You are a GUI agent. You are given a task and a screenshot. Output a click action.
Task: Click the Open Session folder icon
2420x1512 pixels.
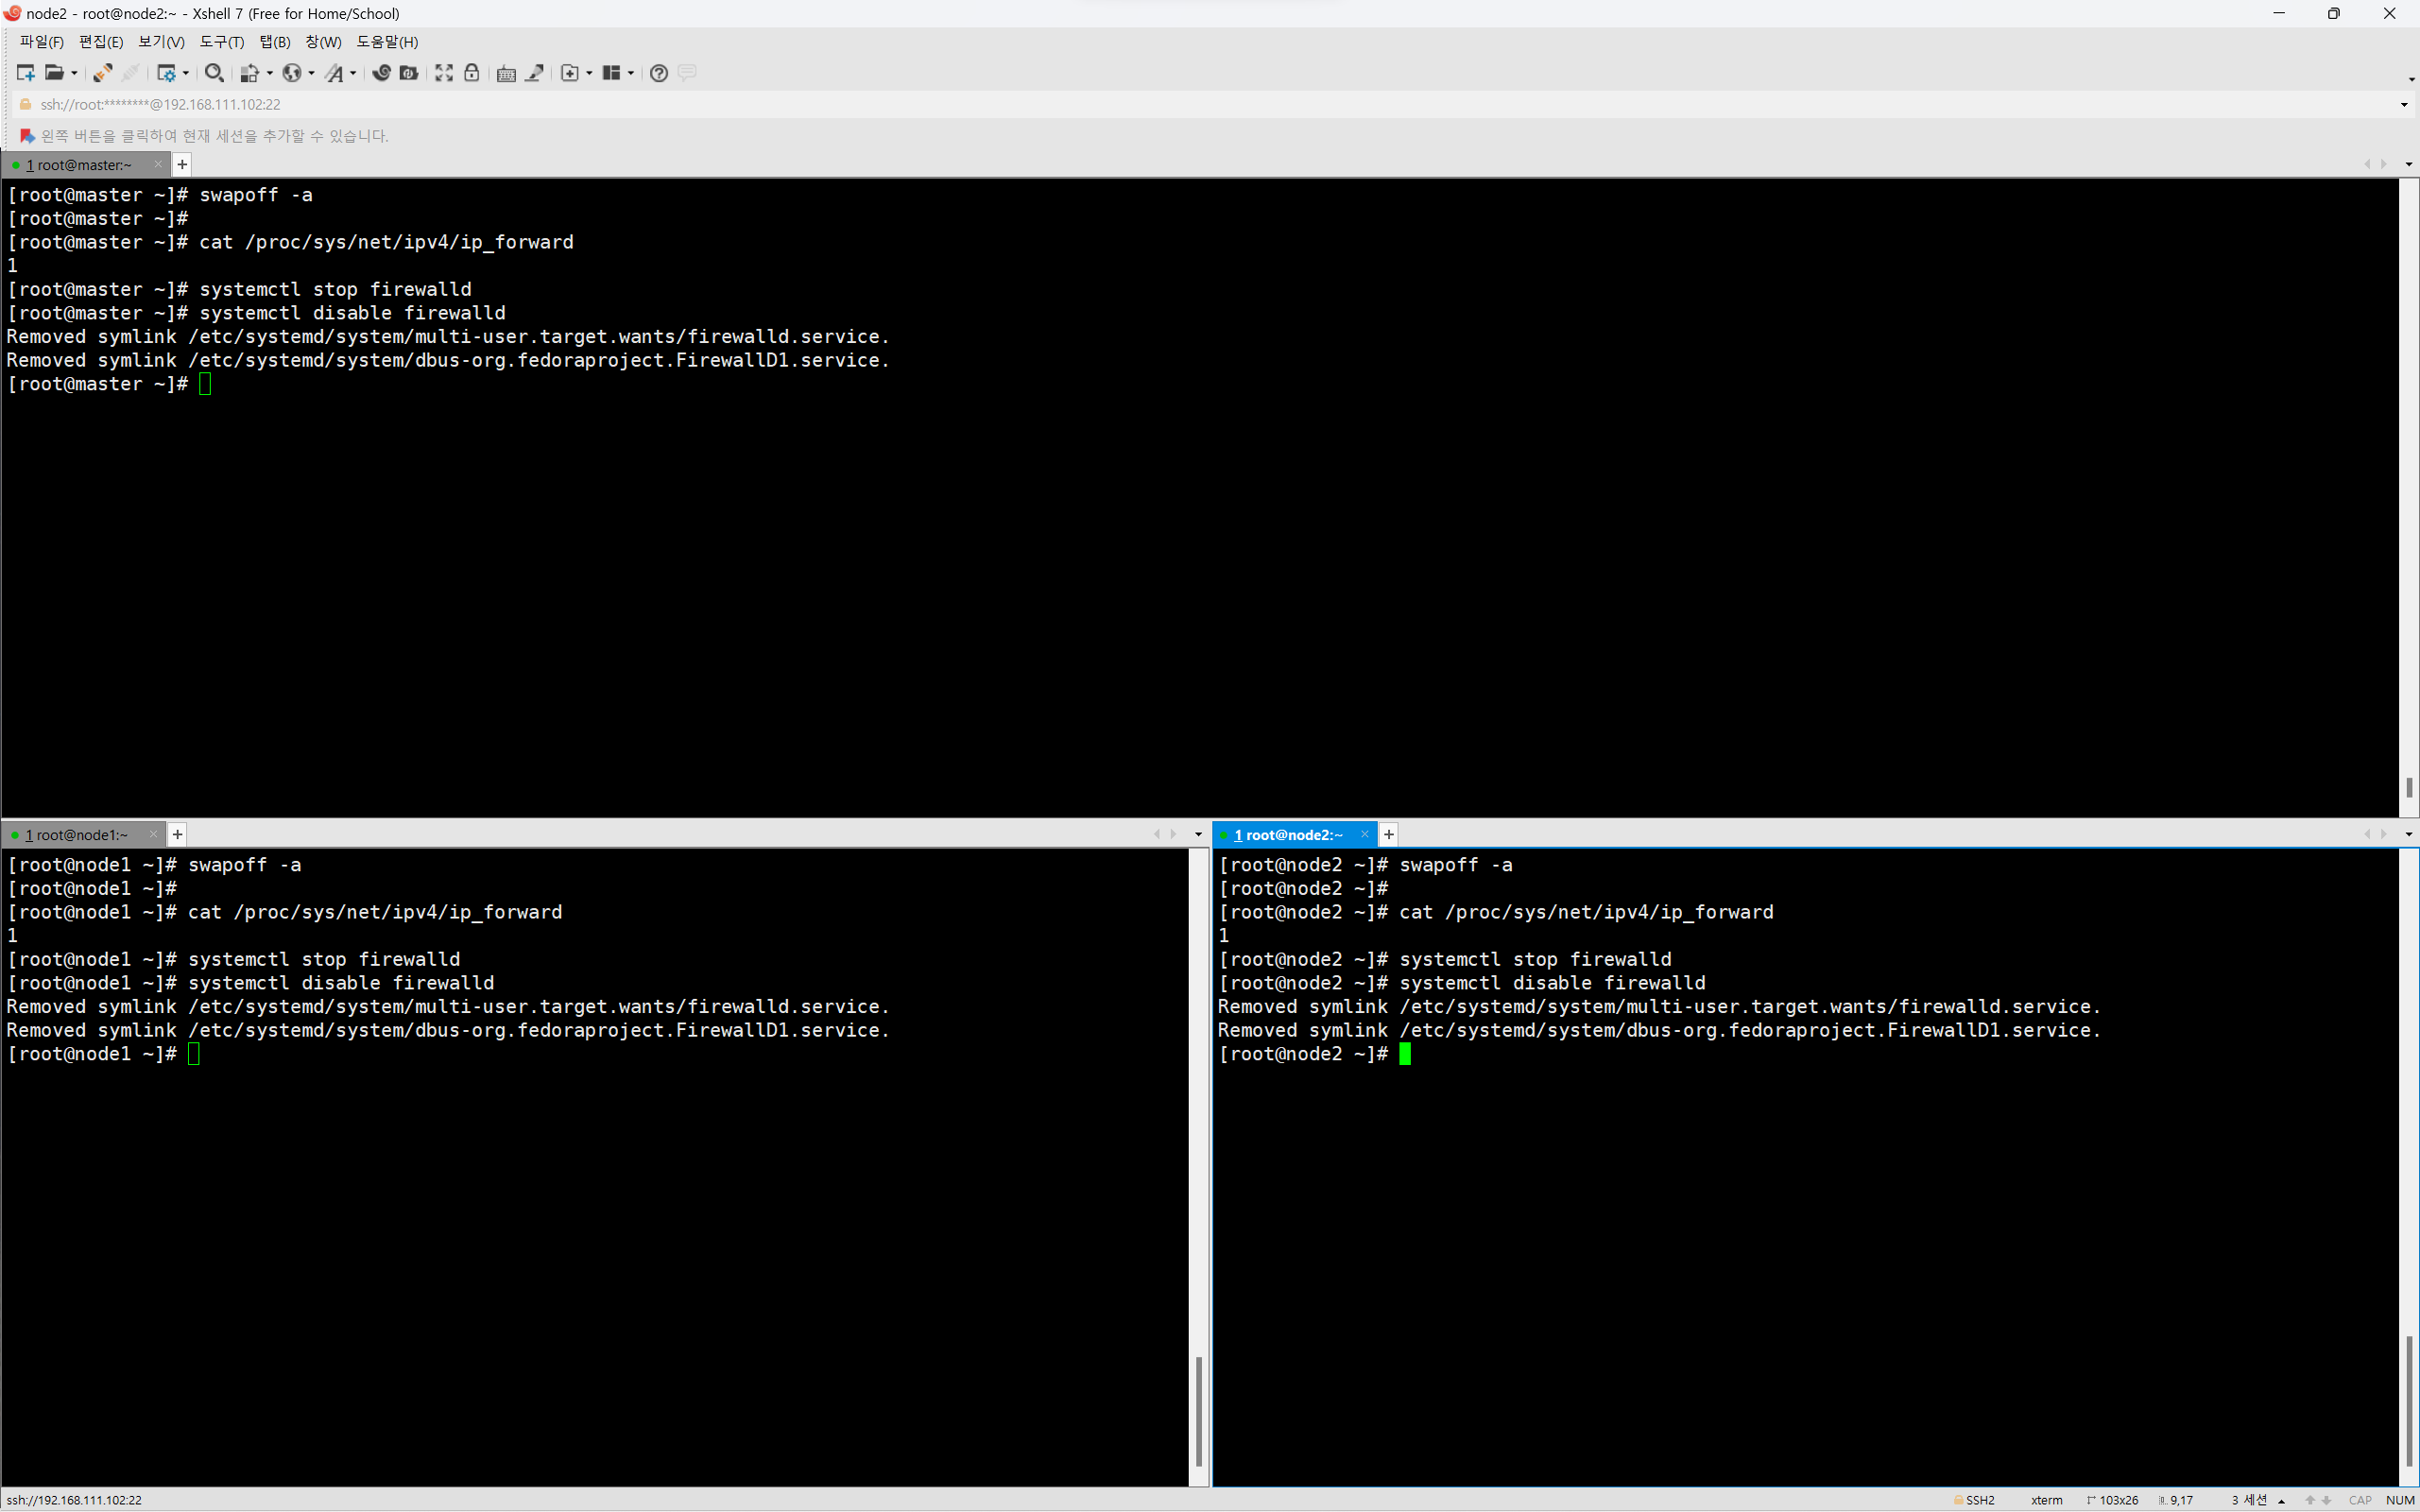(54, 73)
